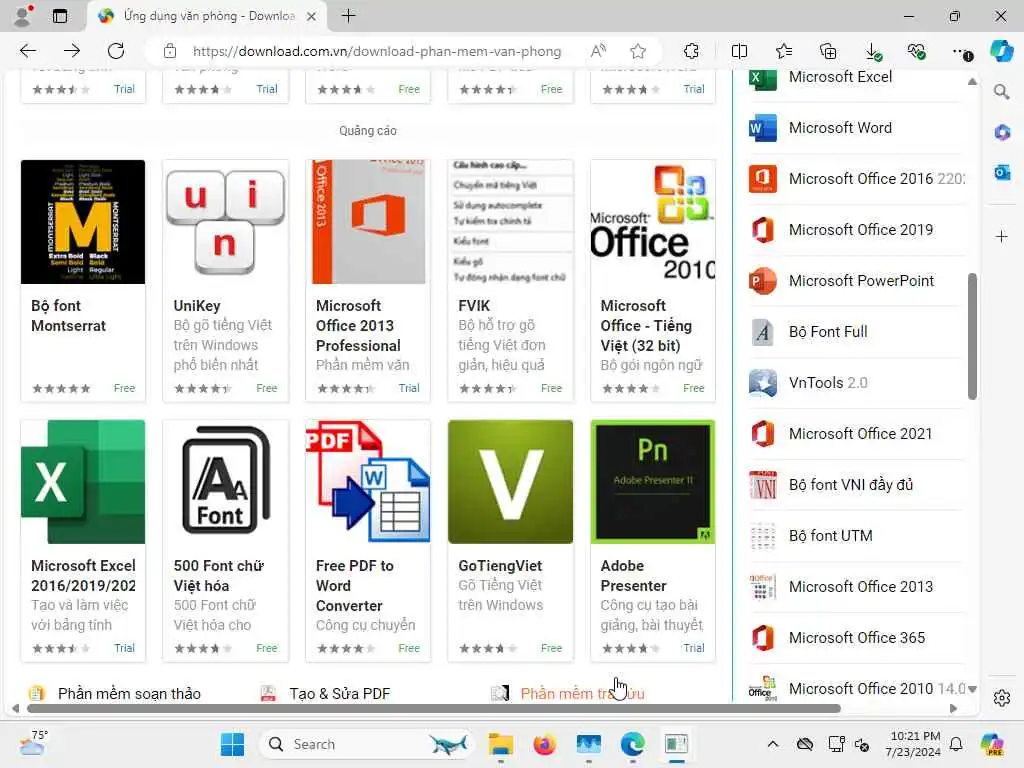Open the notifications bell

956,744
